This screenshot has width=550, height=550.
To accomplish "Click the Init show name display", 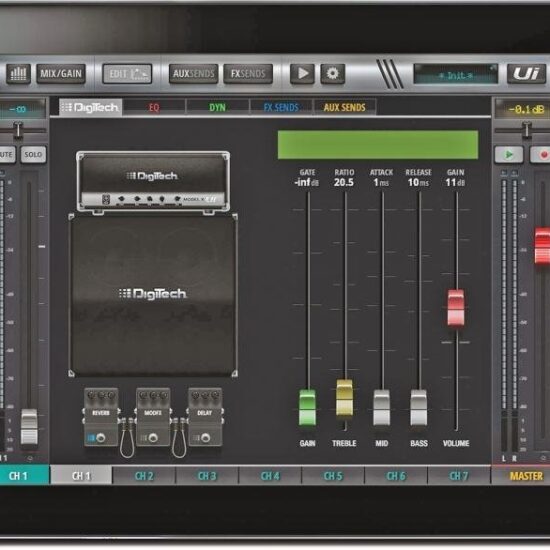I will [x=456, y=74].
